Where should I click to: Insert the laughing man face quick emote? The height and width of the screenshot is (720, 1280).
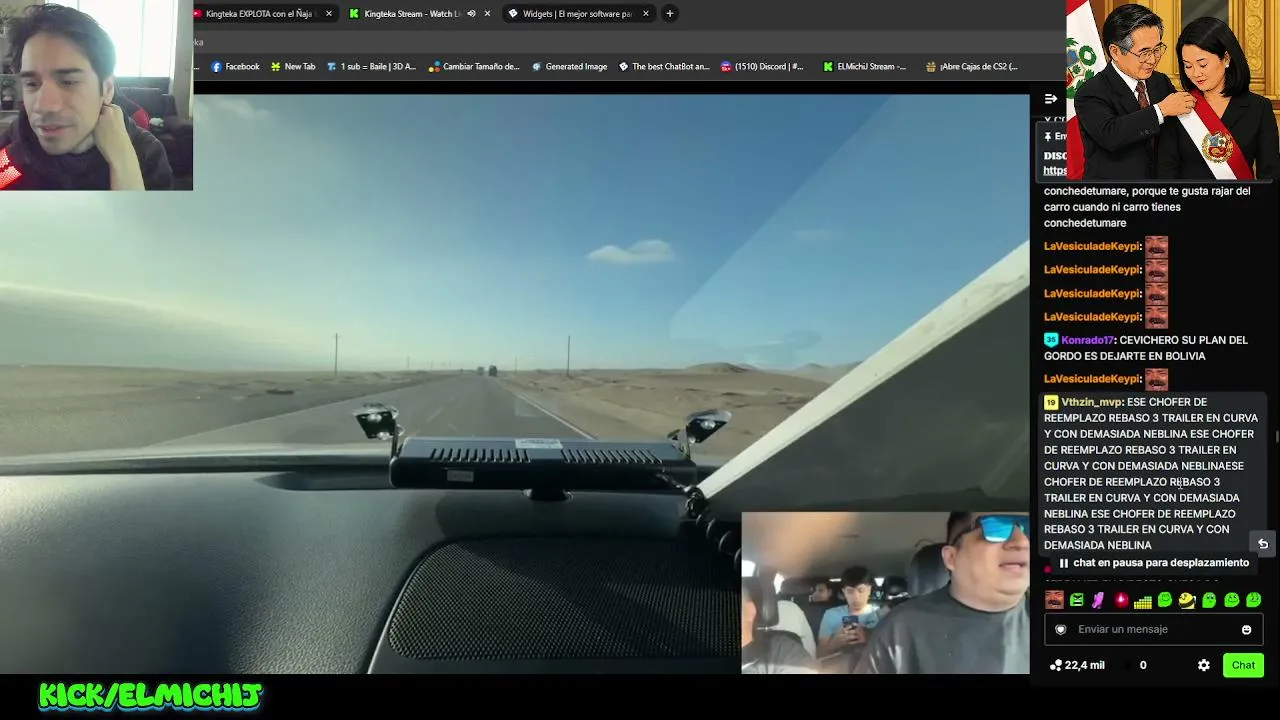(x=1054, y=600)
